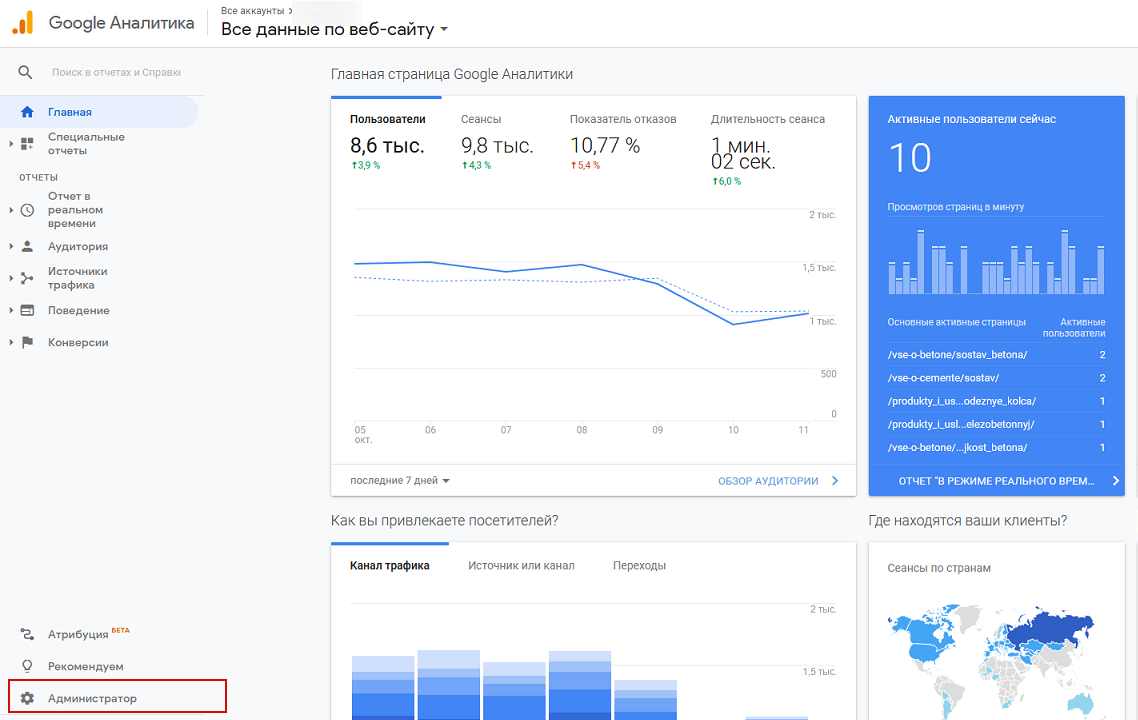Viewport: 1138px width, 720px height.
Task: Click the Специальные отчеты dashboard icon
Action: [x=28, y=144]
